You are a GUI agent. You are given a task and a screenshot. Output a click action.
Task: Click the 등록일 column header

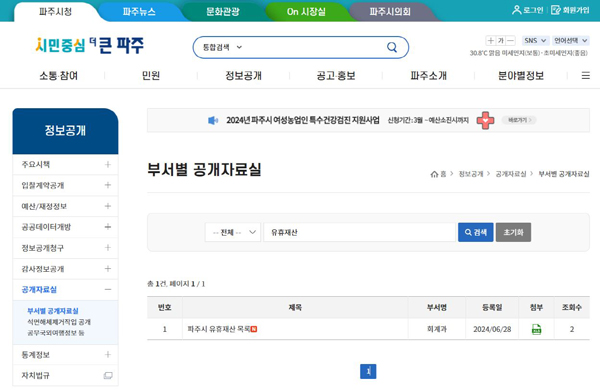[492, 307]
